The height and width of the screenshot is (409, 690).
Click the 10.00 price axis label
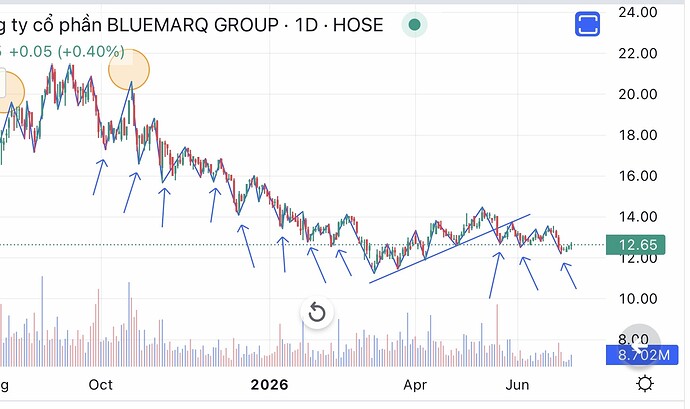click(638, 298)
